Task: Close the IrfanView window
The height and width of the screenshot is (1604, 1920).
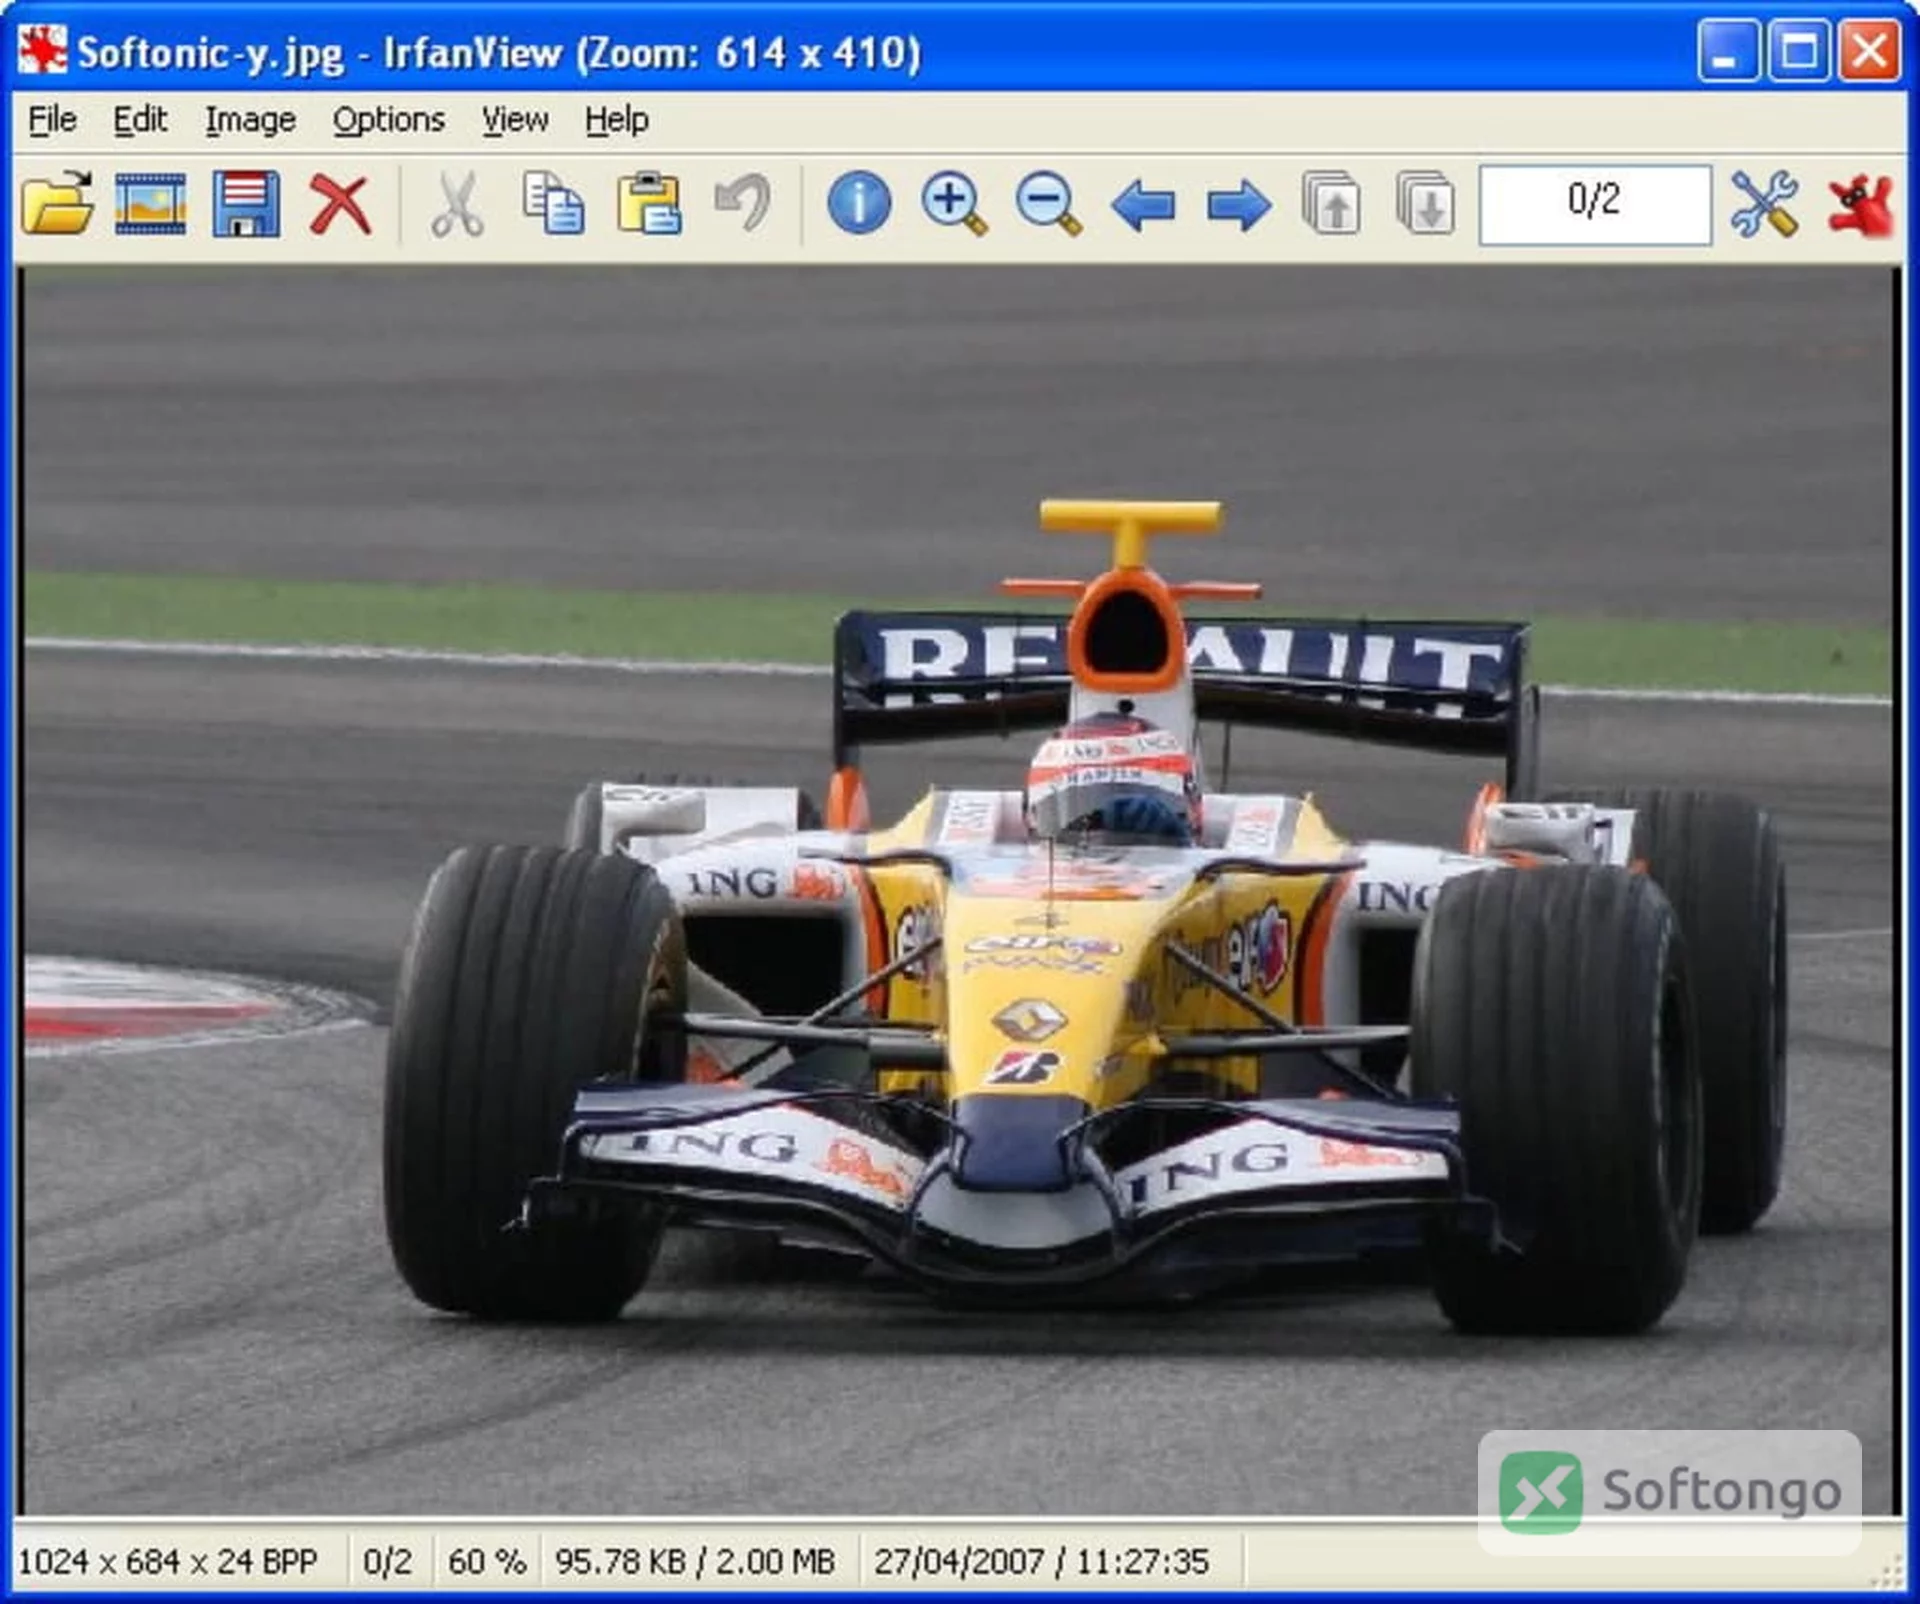Action: pos(1870,50)
